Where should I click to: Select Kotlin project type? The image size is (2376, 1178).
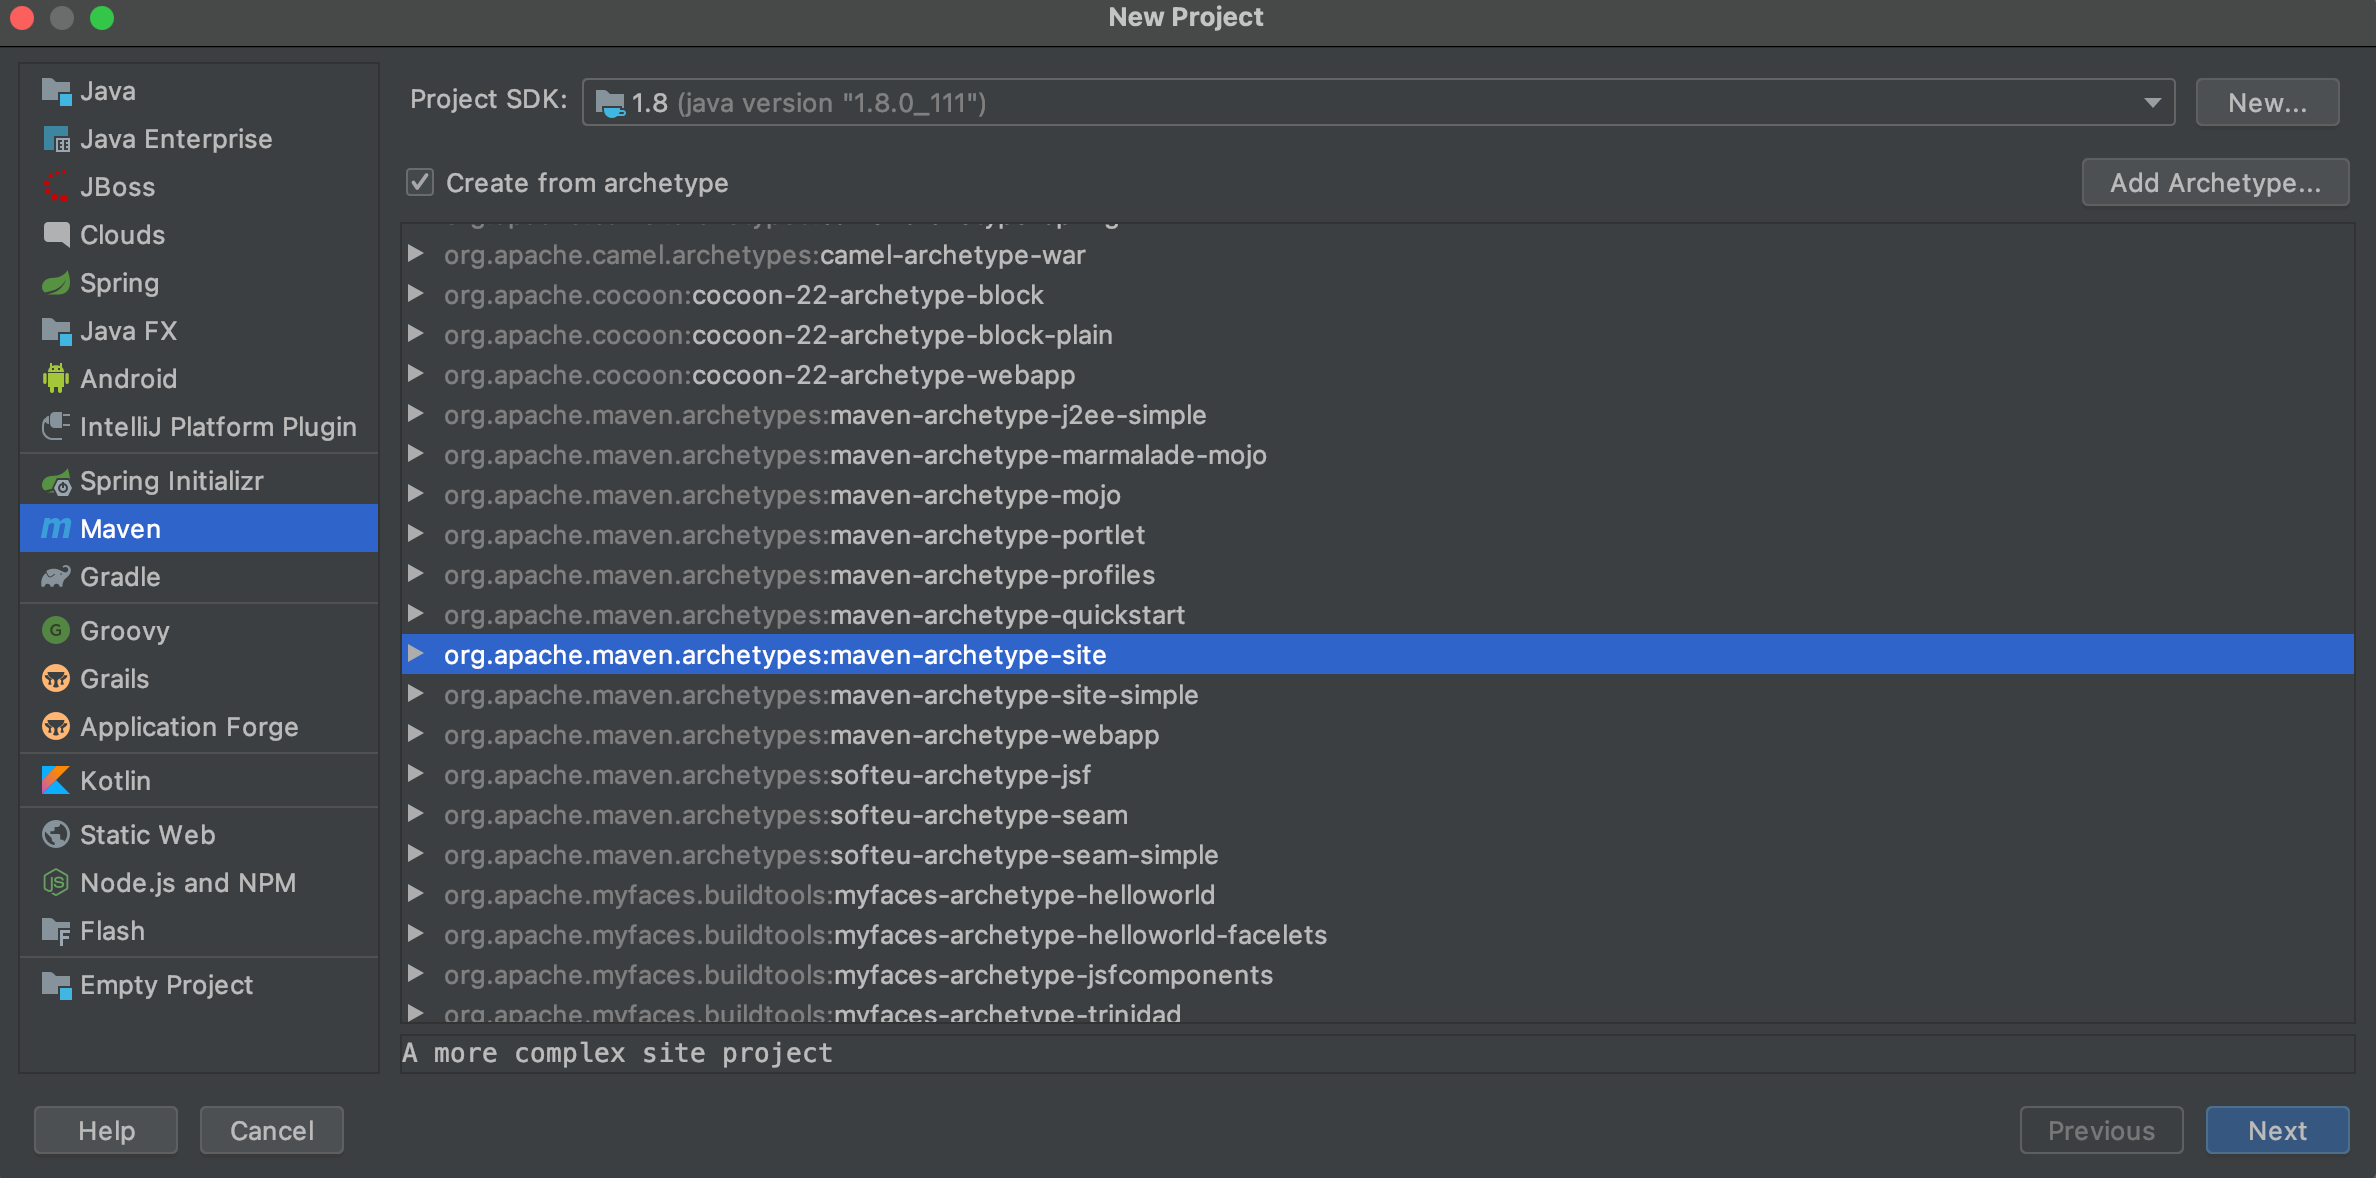pyautogui.click(x=199, y=781)
